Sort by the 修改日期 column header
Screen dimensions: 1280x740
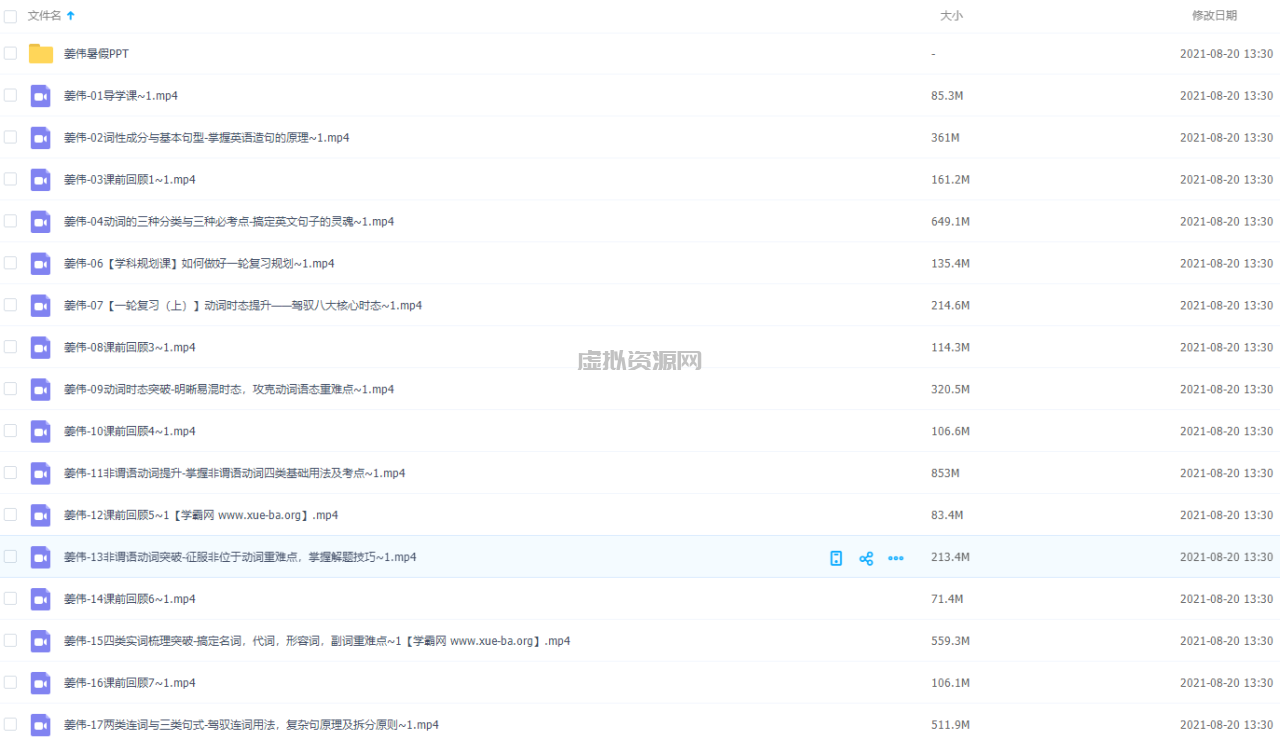[1214, 16]
